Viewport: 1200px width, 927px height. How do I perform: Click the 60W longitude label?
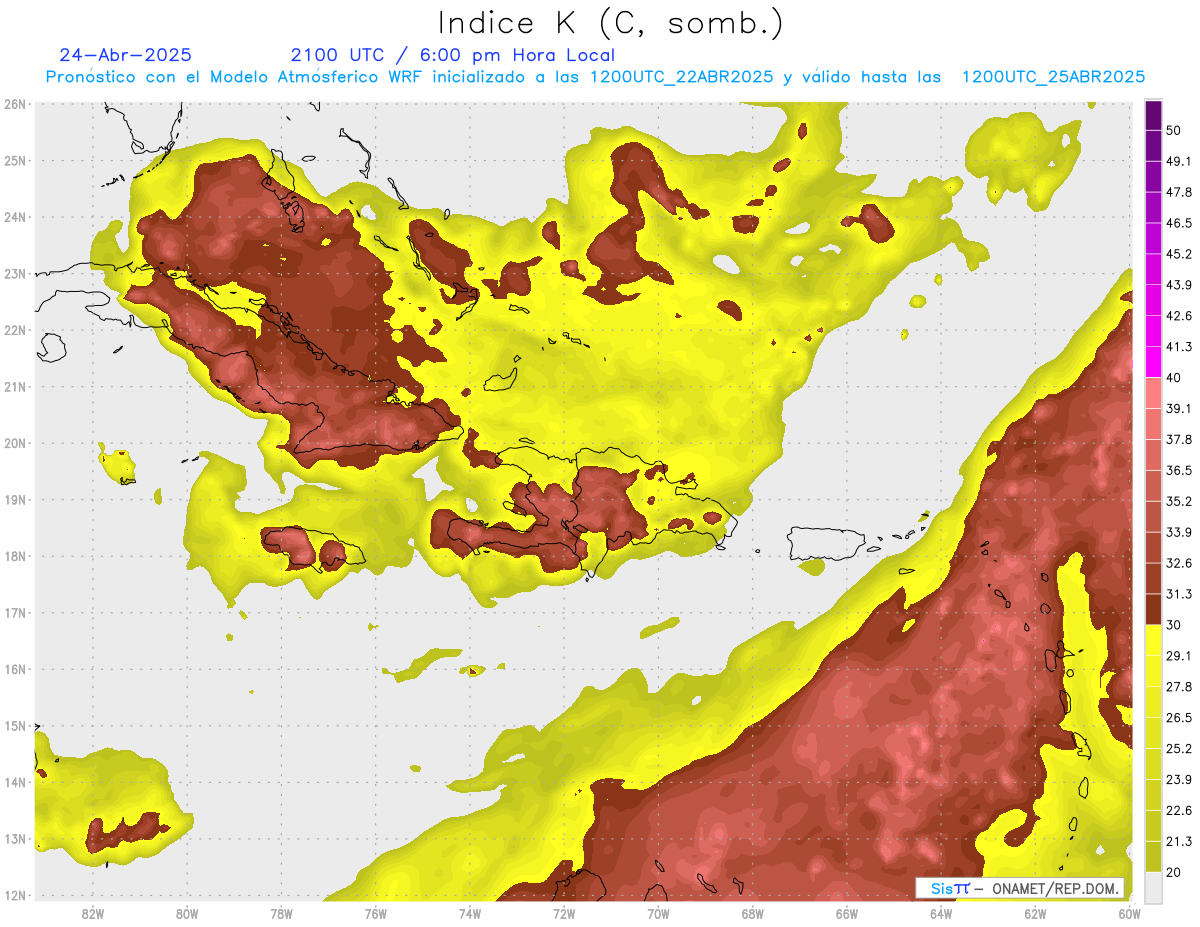1130,914
